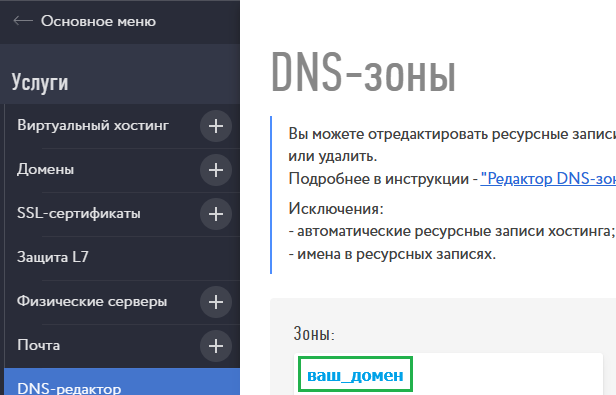Expand Физические серверы plus icon

(216, 302)
